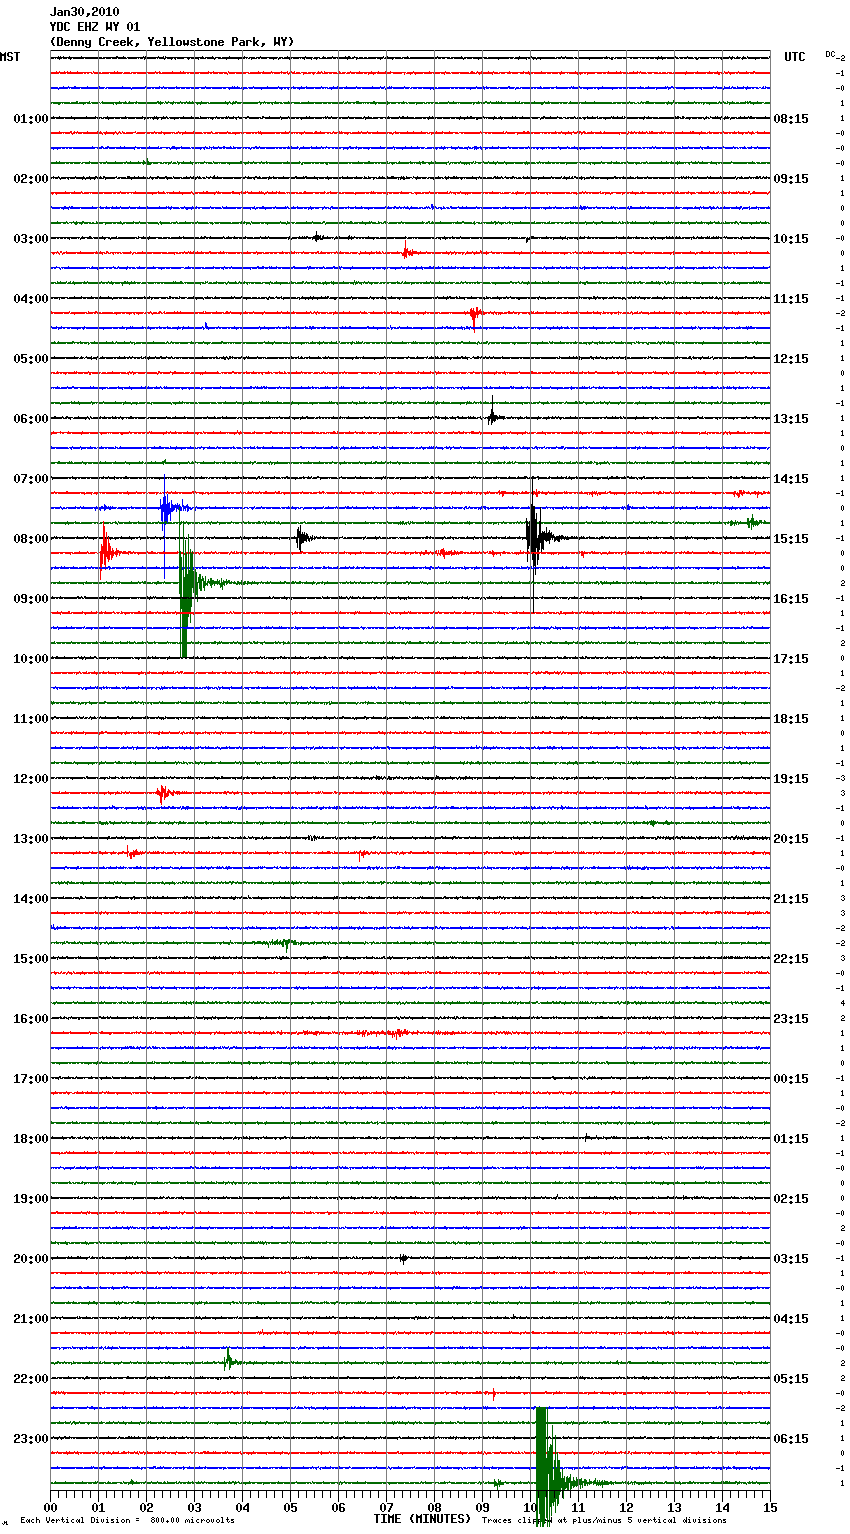Click the "MST" column header

tap(10, 57)
